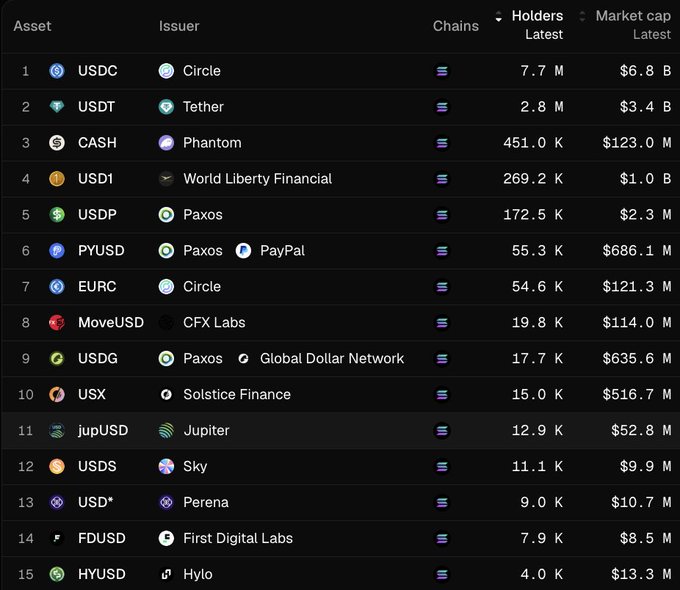
Task: Click the MoveUSD red token icon
Action: click(x=57, y=323)
